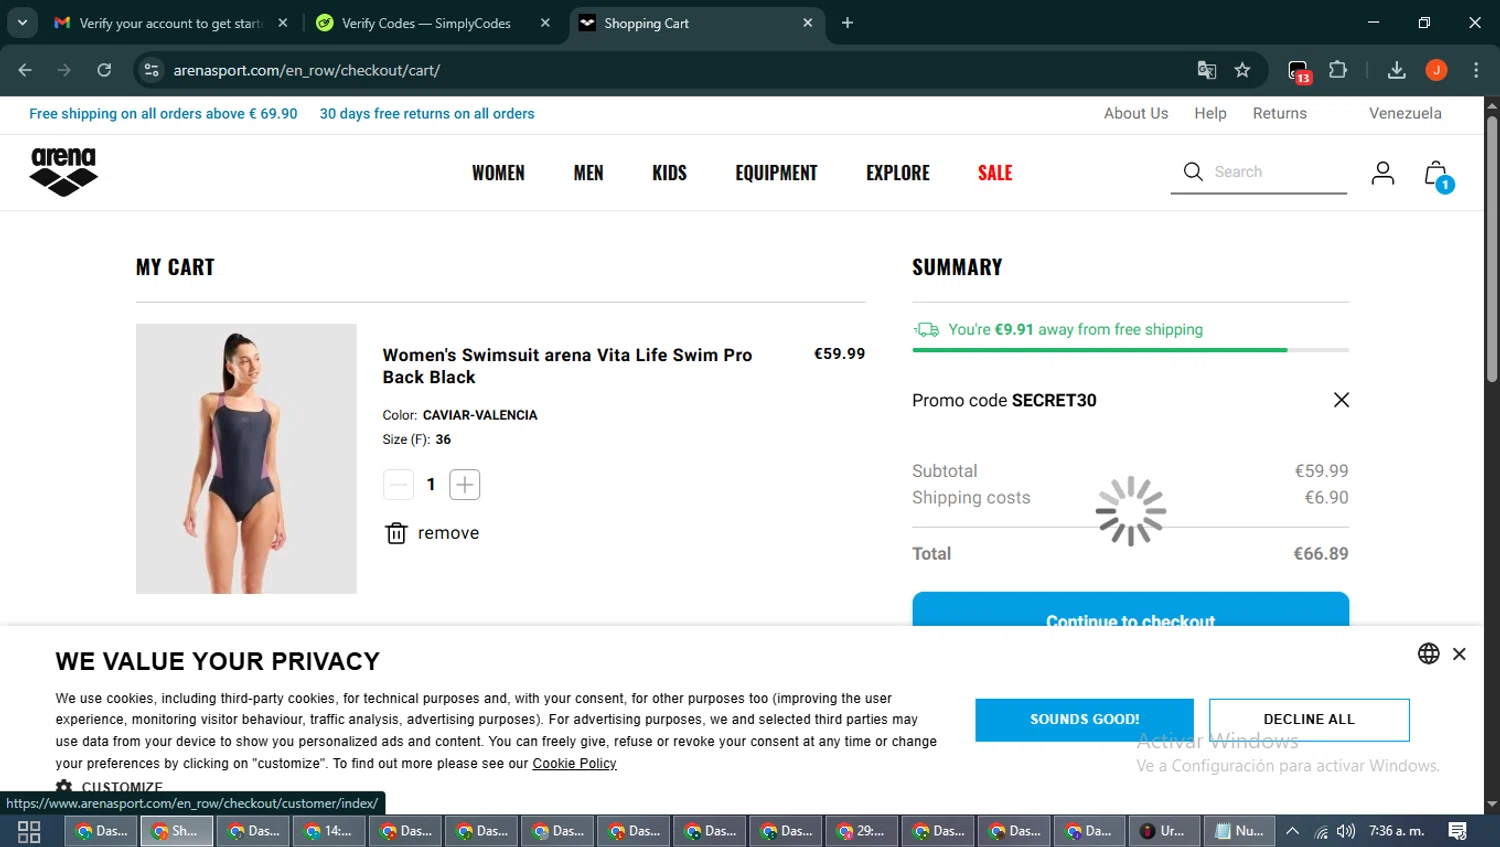Open the Cookie Policy link
Image resolution: width=1500 pixels, height=847 pixels.
[574, 764]
